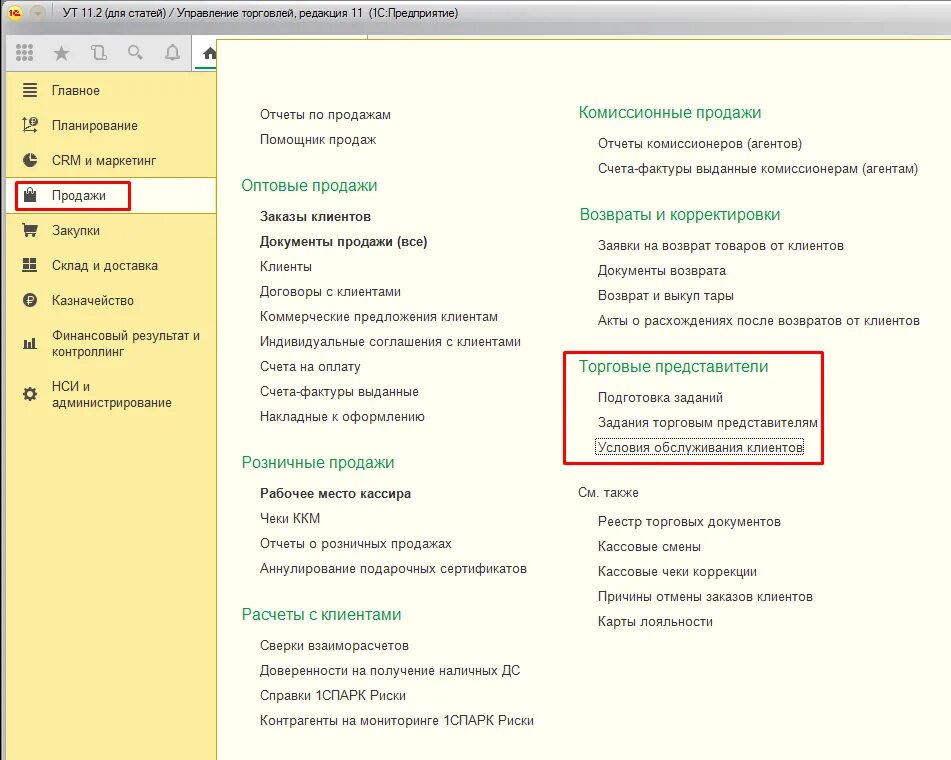This screenshot has height=760, width=951.
Task: Open НСИ и администрирование section
Action: 112,394
